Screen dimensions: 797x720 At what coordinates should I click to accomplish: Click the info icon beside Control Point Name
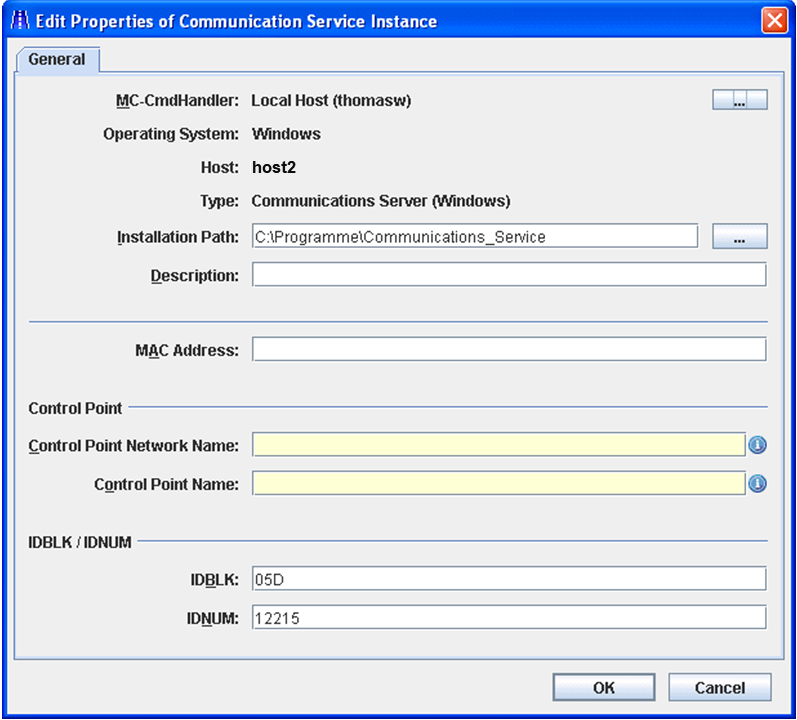click(757, 484)
